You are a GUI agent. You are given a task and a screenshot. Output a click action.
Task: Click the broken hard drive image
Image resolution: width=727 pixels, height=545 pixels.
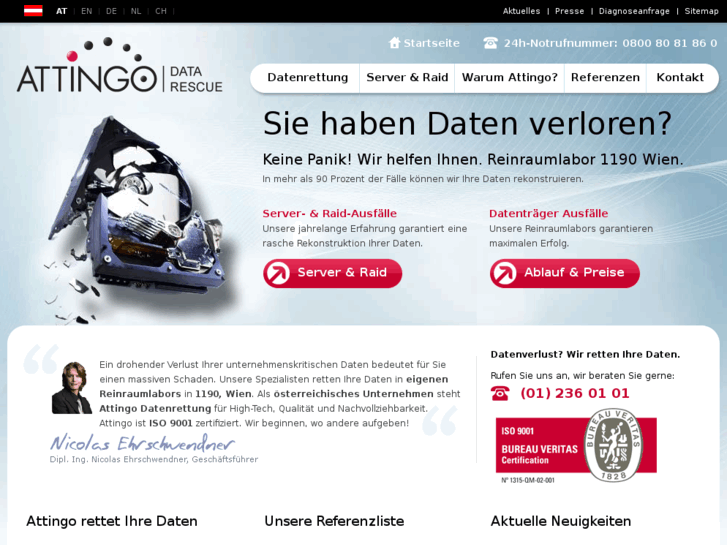tap(137, 218)
